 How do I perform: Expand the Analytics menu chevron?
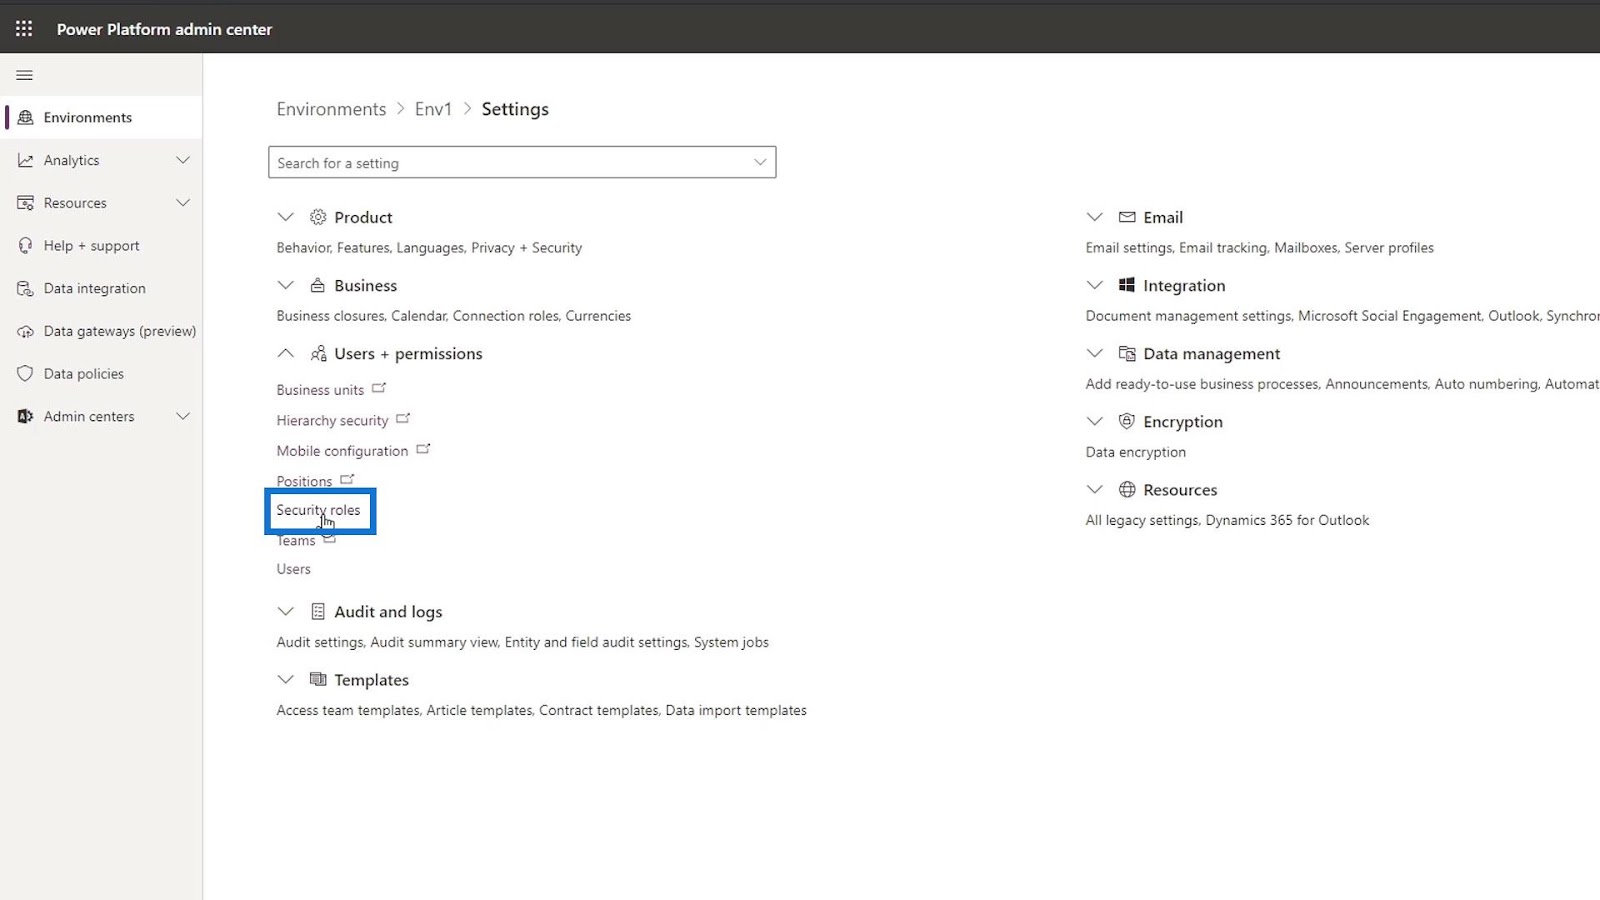pyautogui.click(x=183, y=160)
